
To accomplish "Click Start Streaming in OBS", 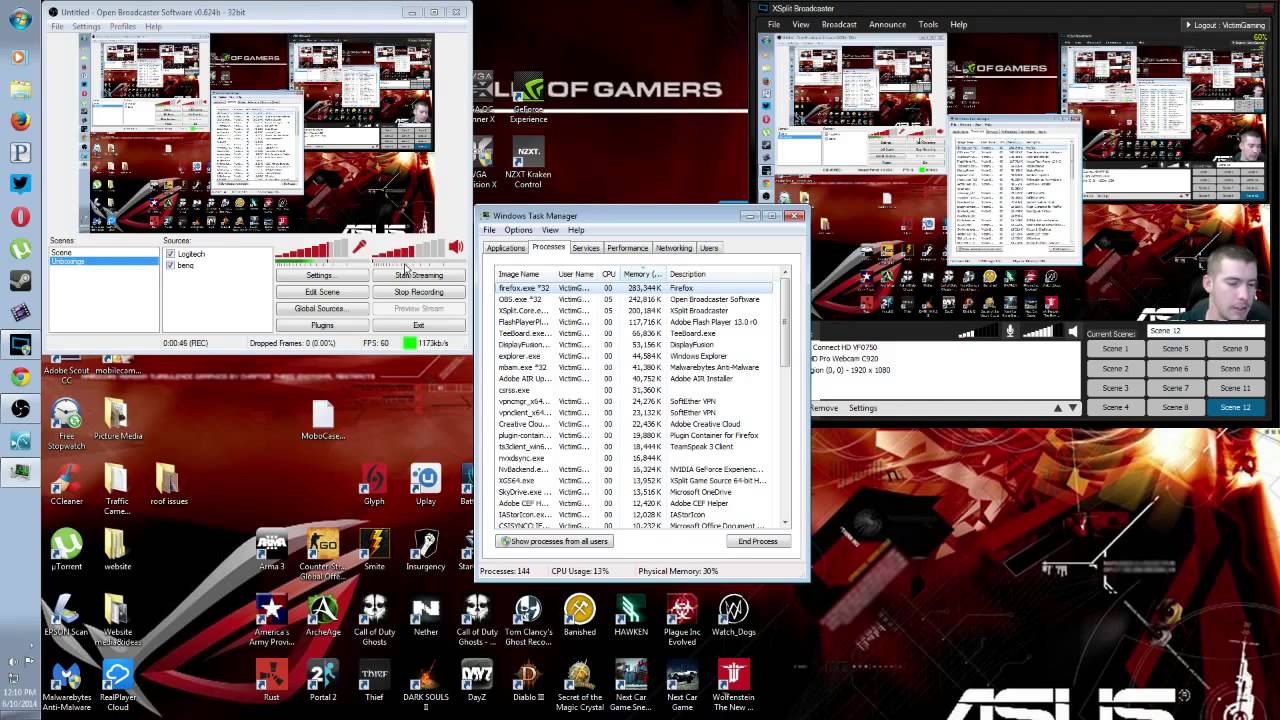I will coord(418,275).
